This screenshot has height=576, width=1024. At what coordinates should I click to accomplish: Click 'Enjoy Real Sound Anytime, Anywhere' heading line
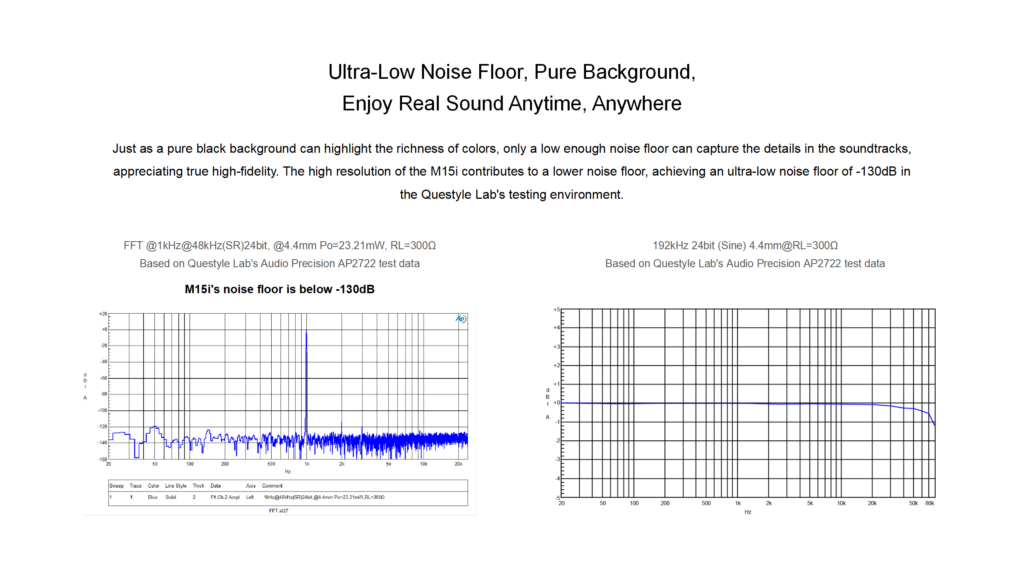511,103
